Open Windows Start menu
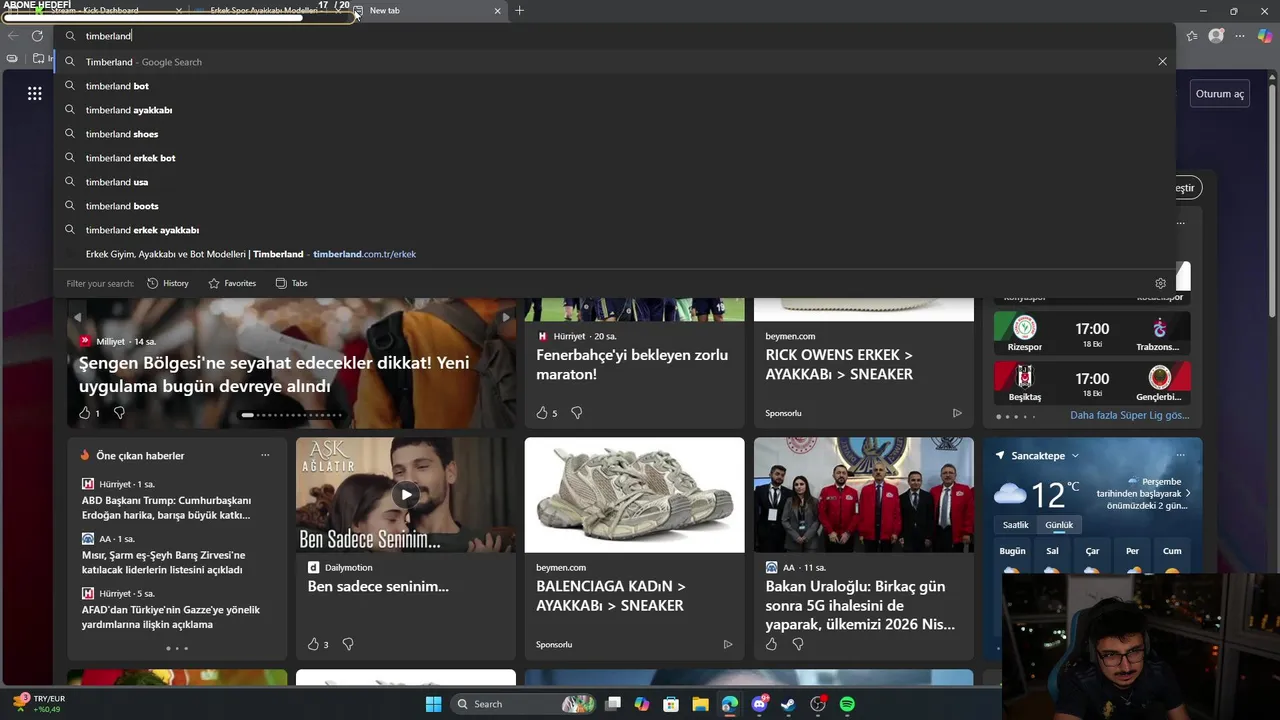 [x=433, y=704]
